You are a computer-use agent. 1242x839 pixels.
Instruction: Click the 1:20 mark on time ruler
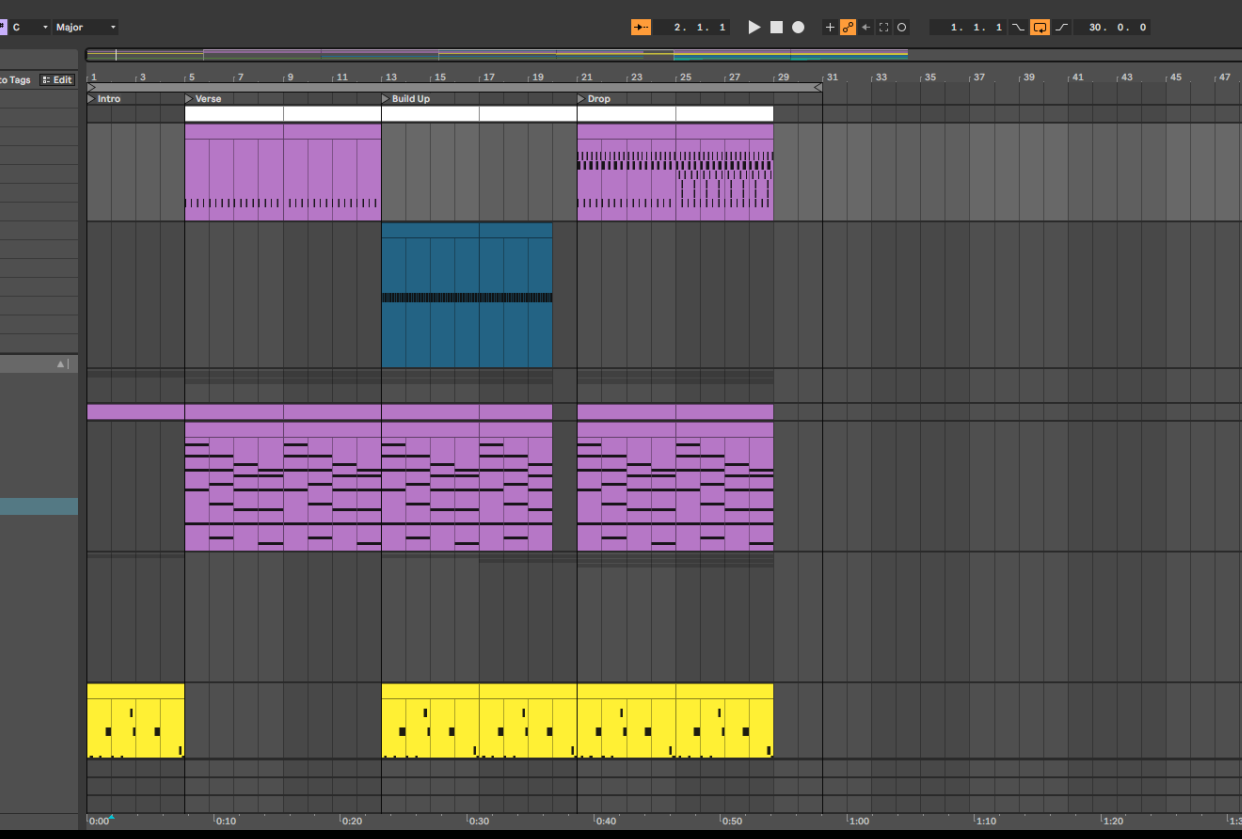point(1112,821)
